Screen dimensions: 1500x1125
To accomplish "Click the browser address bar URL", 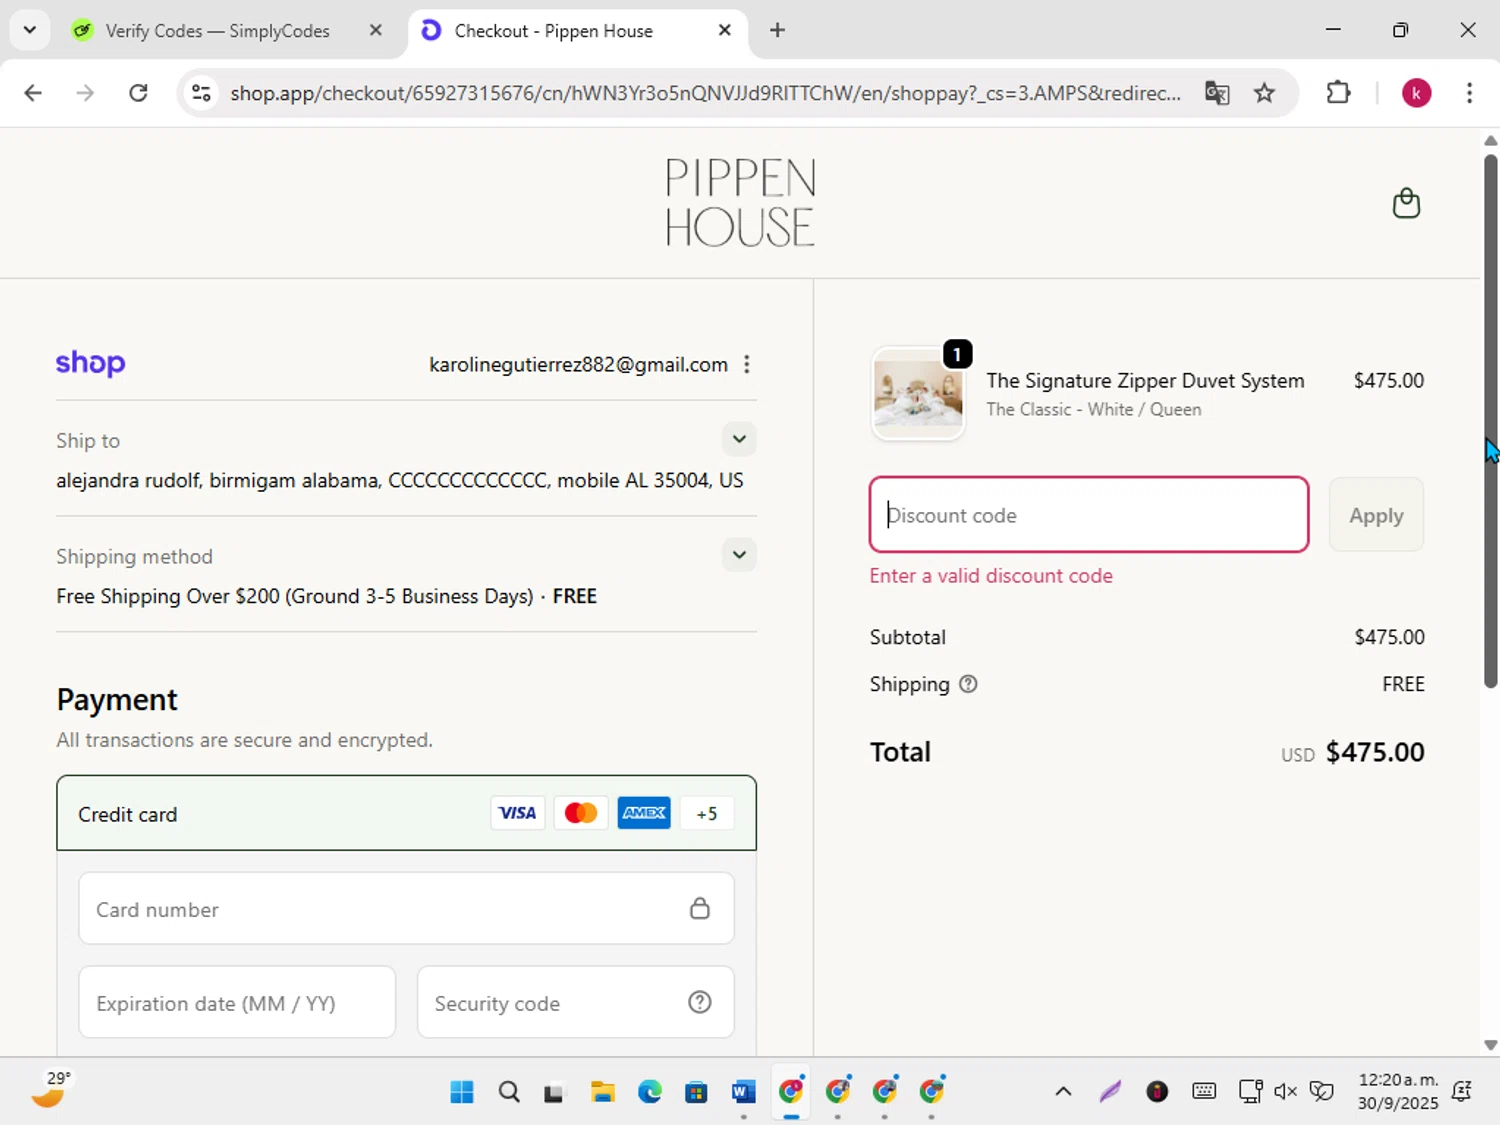I will pyautogui.click(x=705, y=93).
